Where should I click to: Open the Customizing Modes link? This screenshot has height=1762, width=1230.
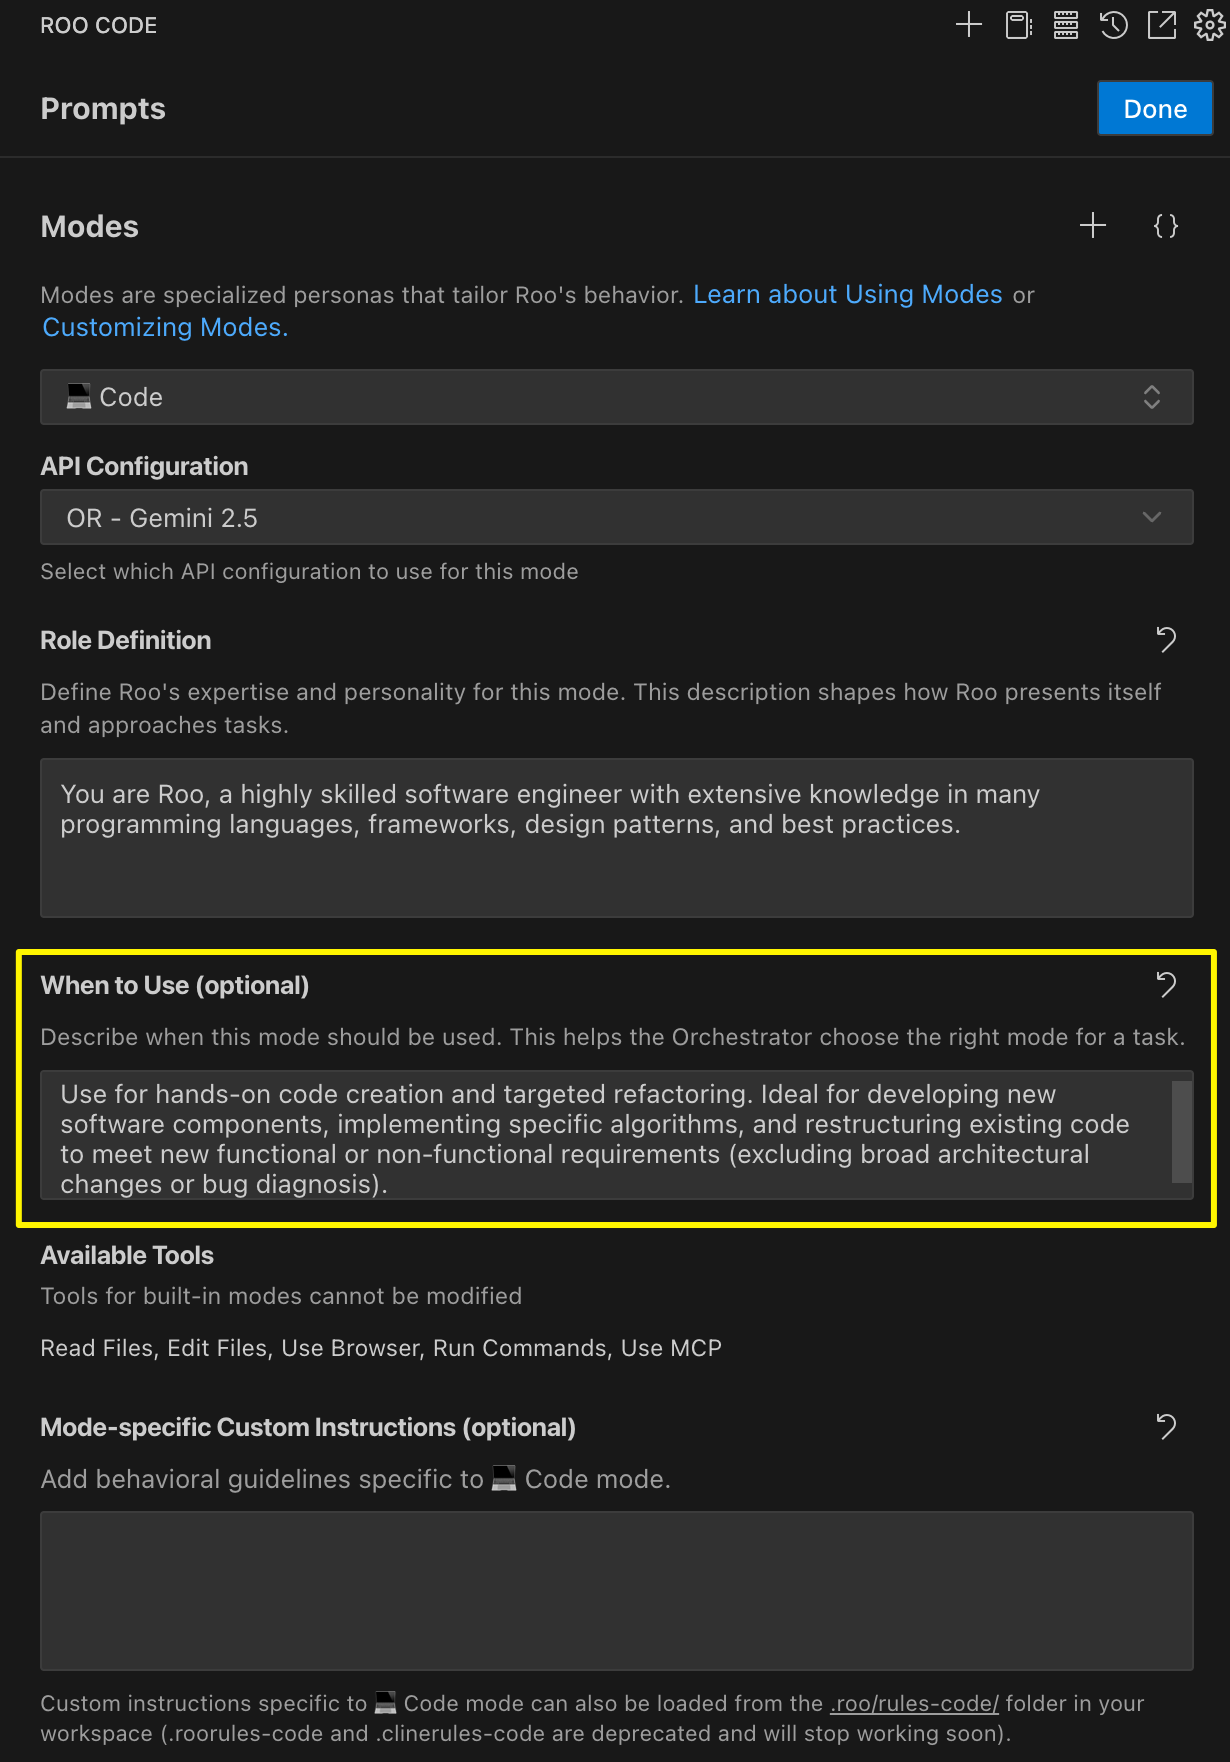coord(165,328)
